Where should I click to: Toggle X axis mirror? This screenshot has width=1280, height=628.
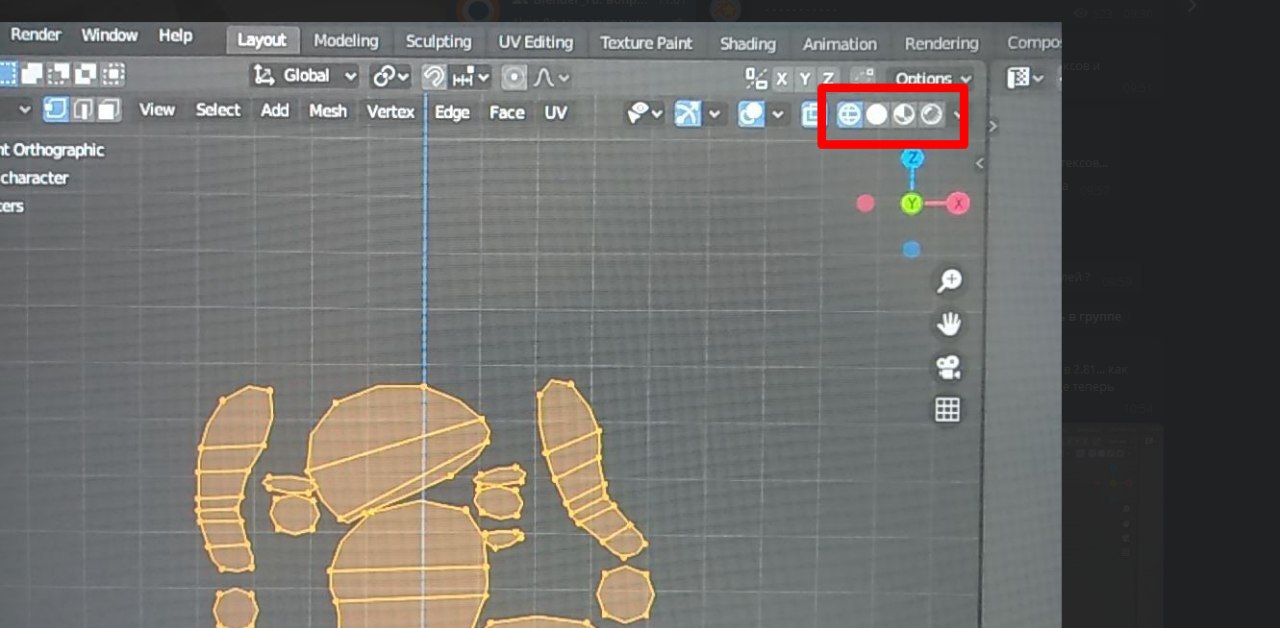782,78
